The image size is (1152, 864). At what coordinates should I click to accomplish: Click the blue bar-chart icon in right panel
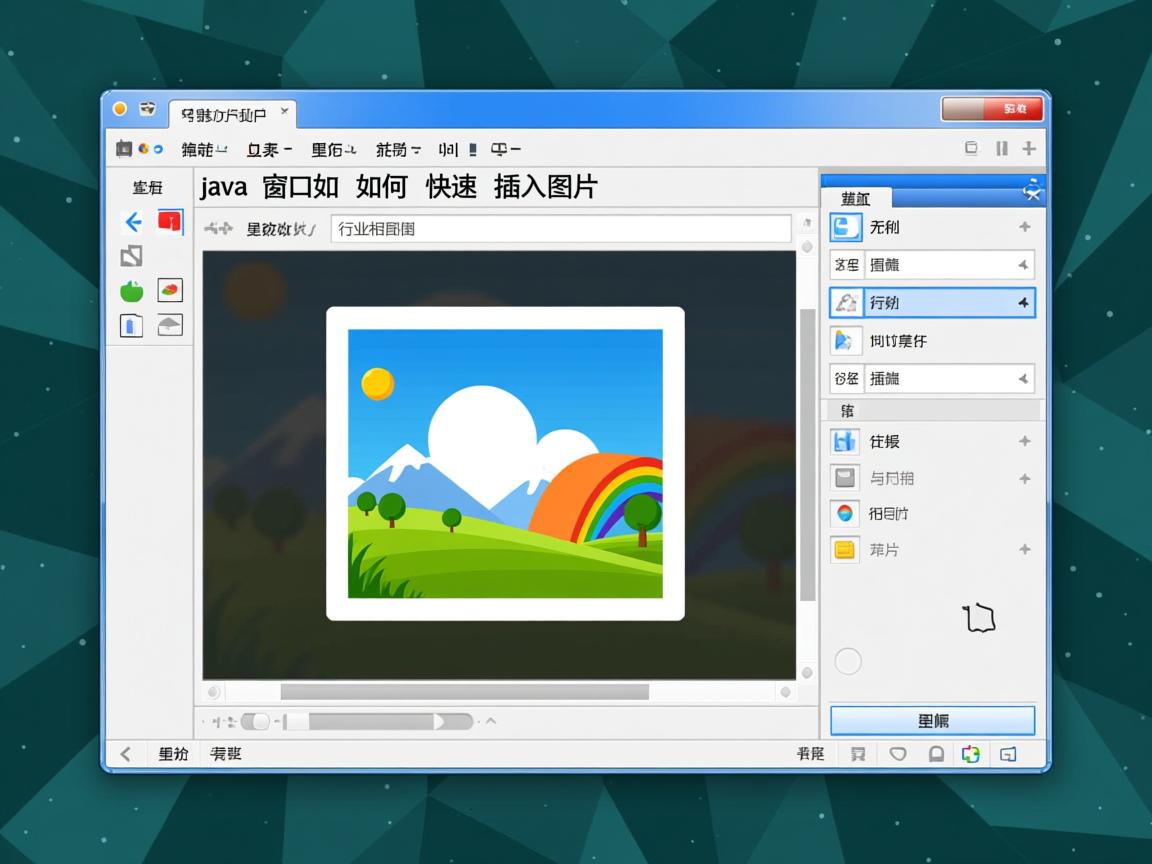[845, 441]
